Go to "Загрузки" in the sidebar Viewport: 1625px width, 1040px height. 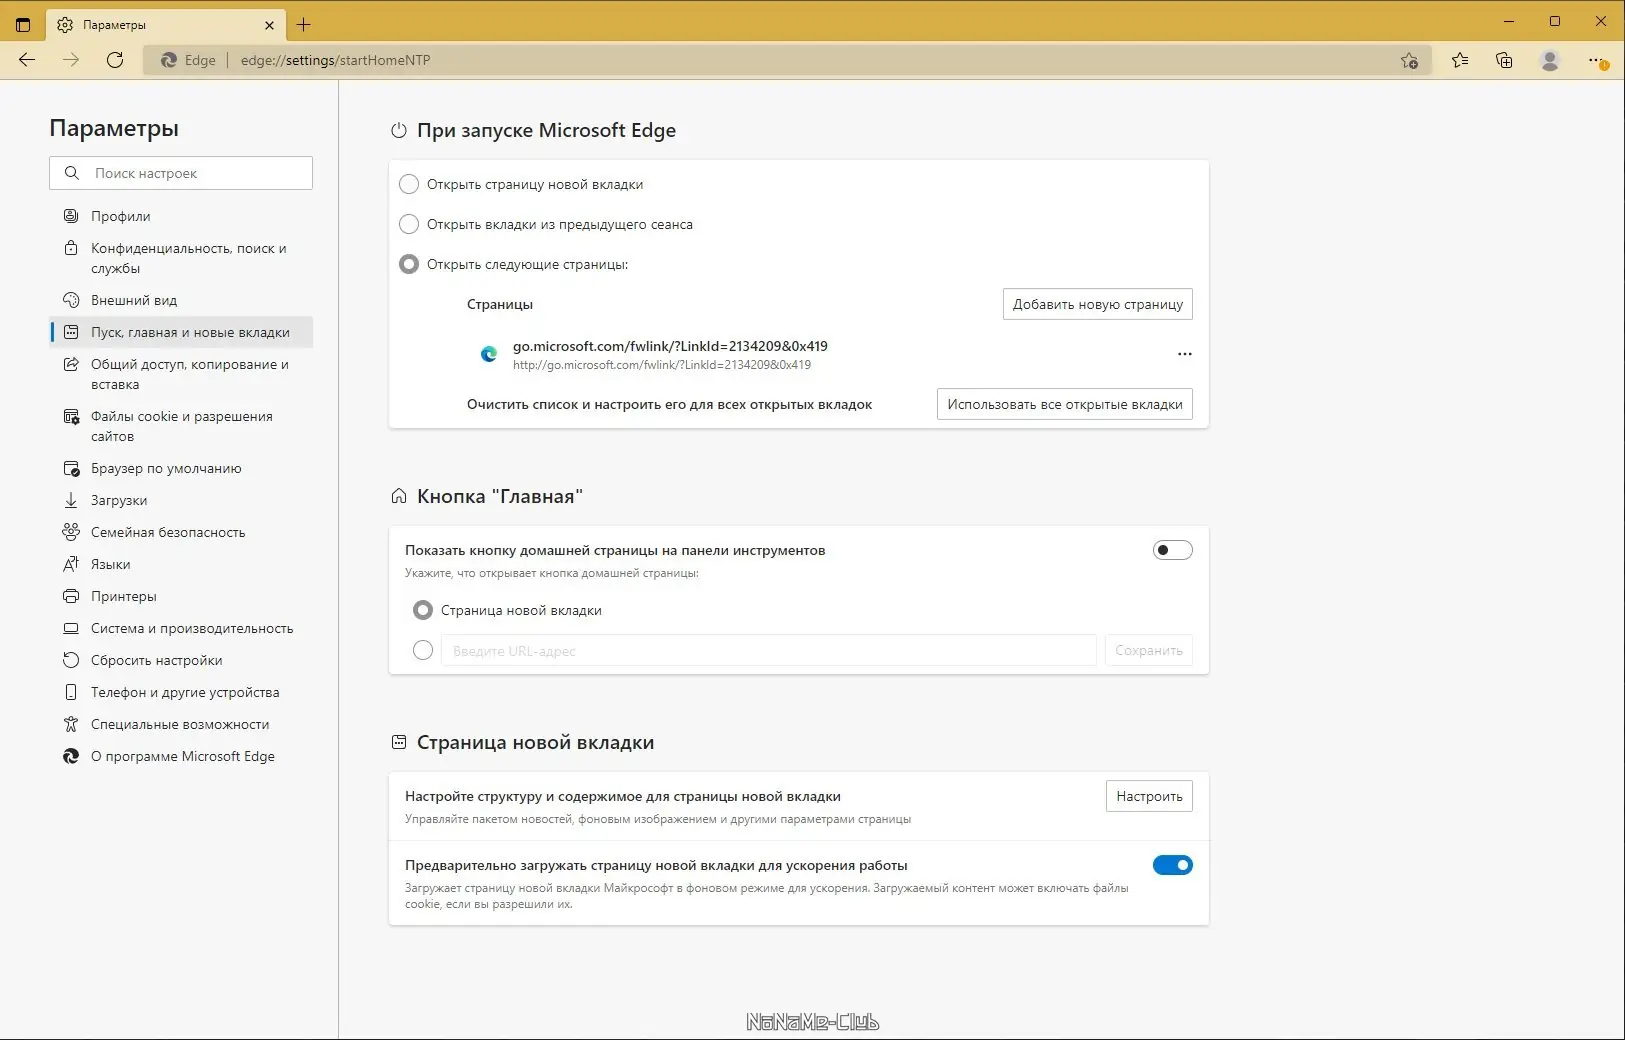[x=119, y=500]
